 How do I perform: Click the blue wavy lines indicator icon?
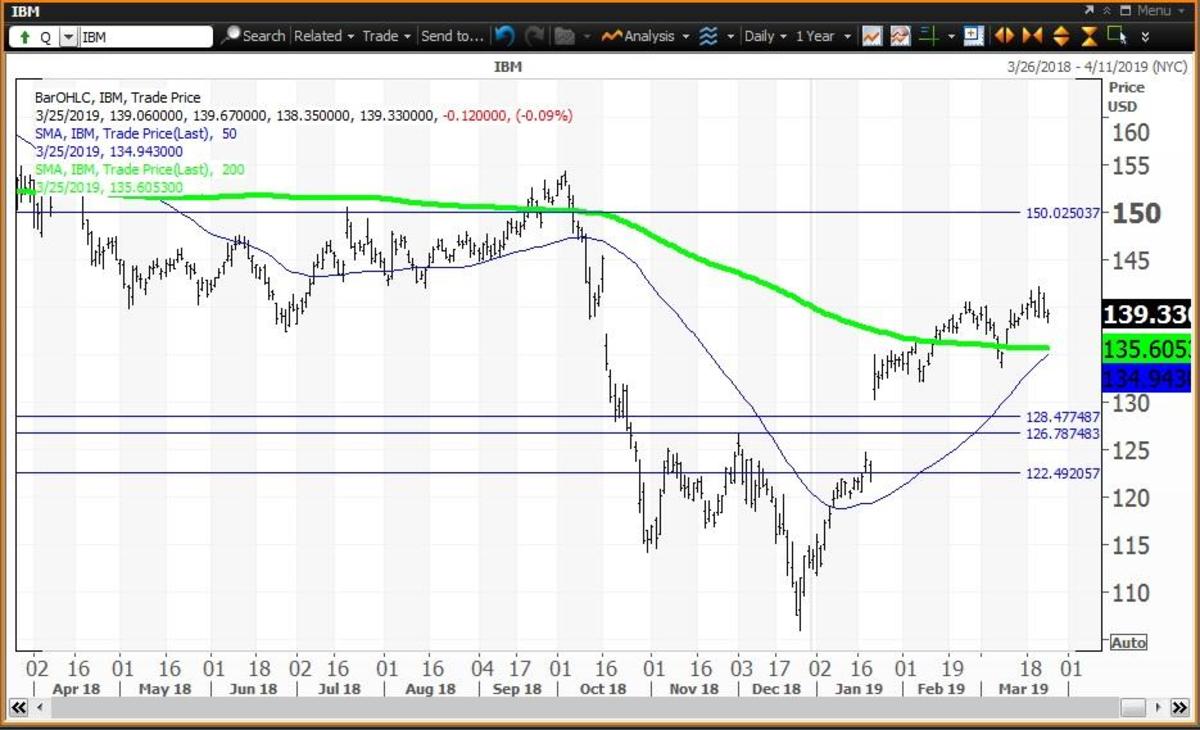(708, 36)
